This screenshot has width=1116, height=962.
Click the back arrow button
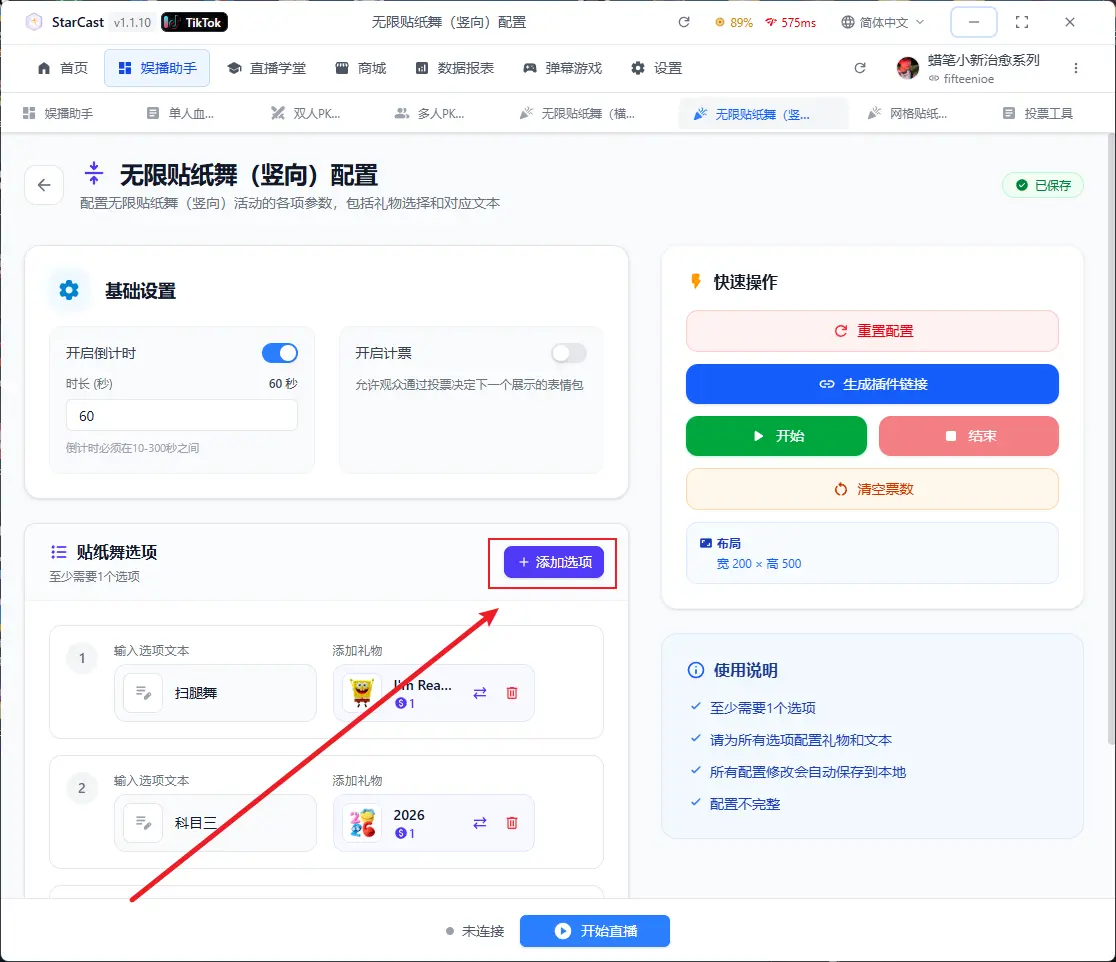(44, 185)
